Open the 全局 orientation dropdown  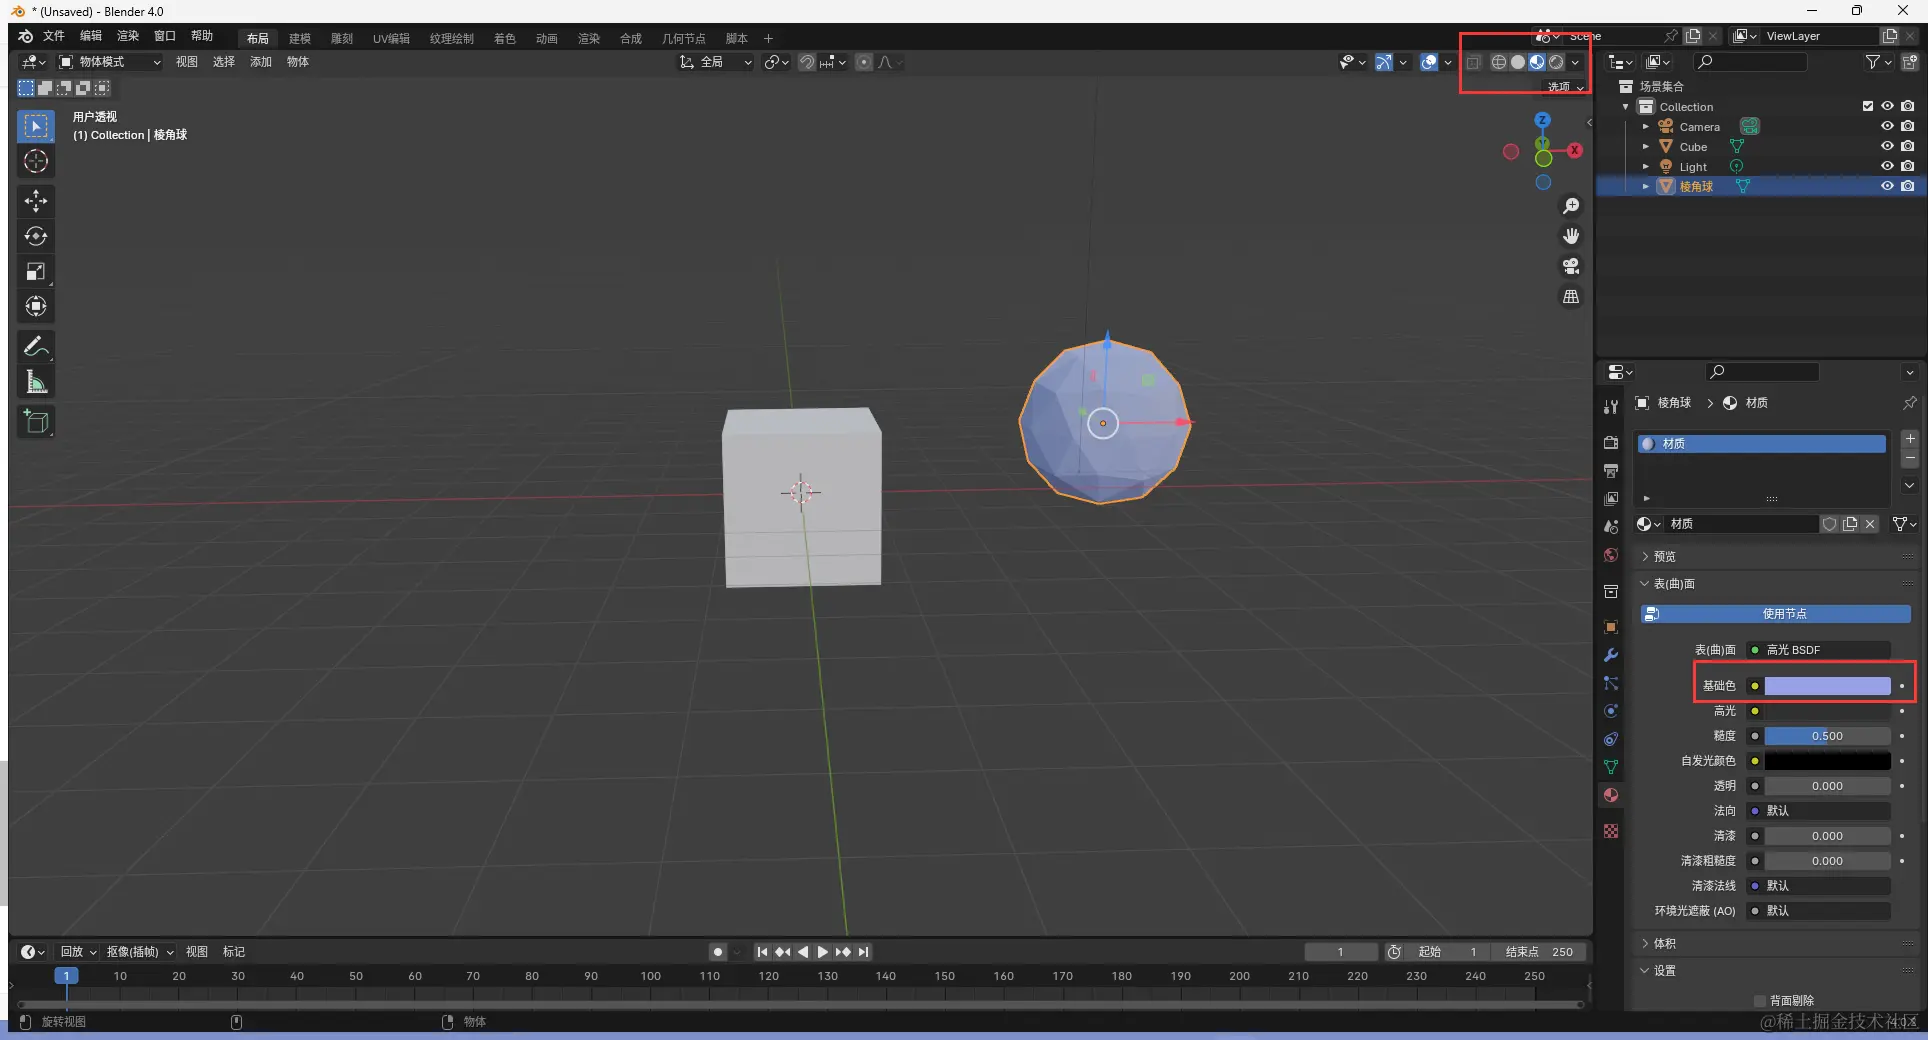coord(715,62)
